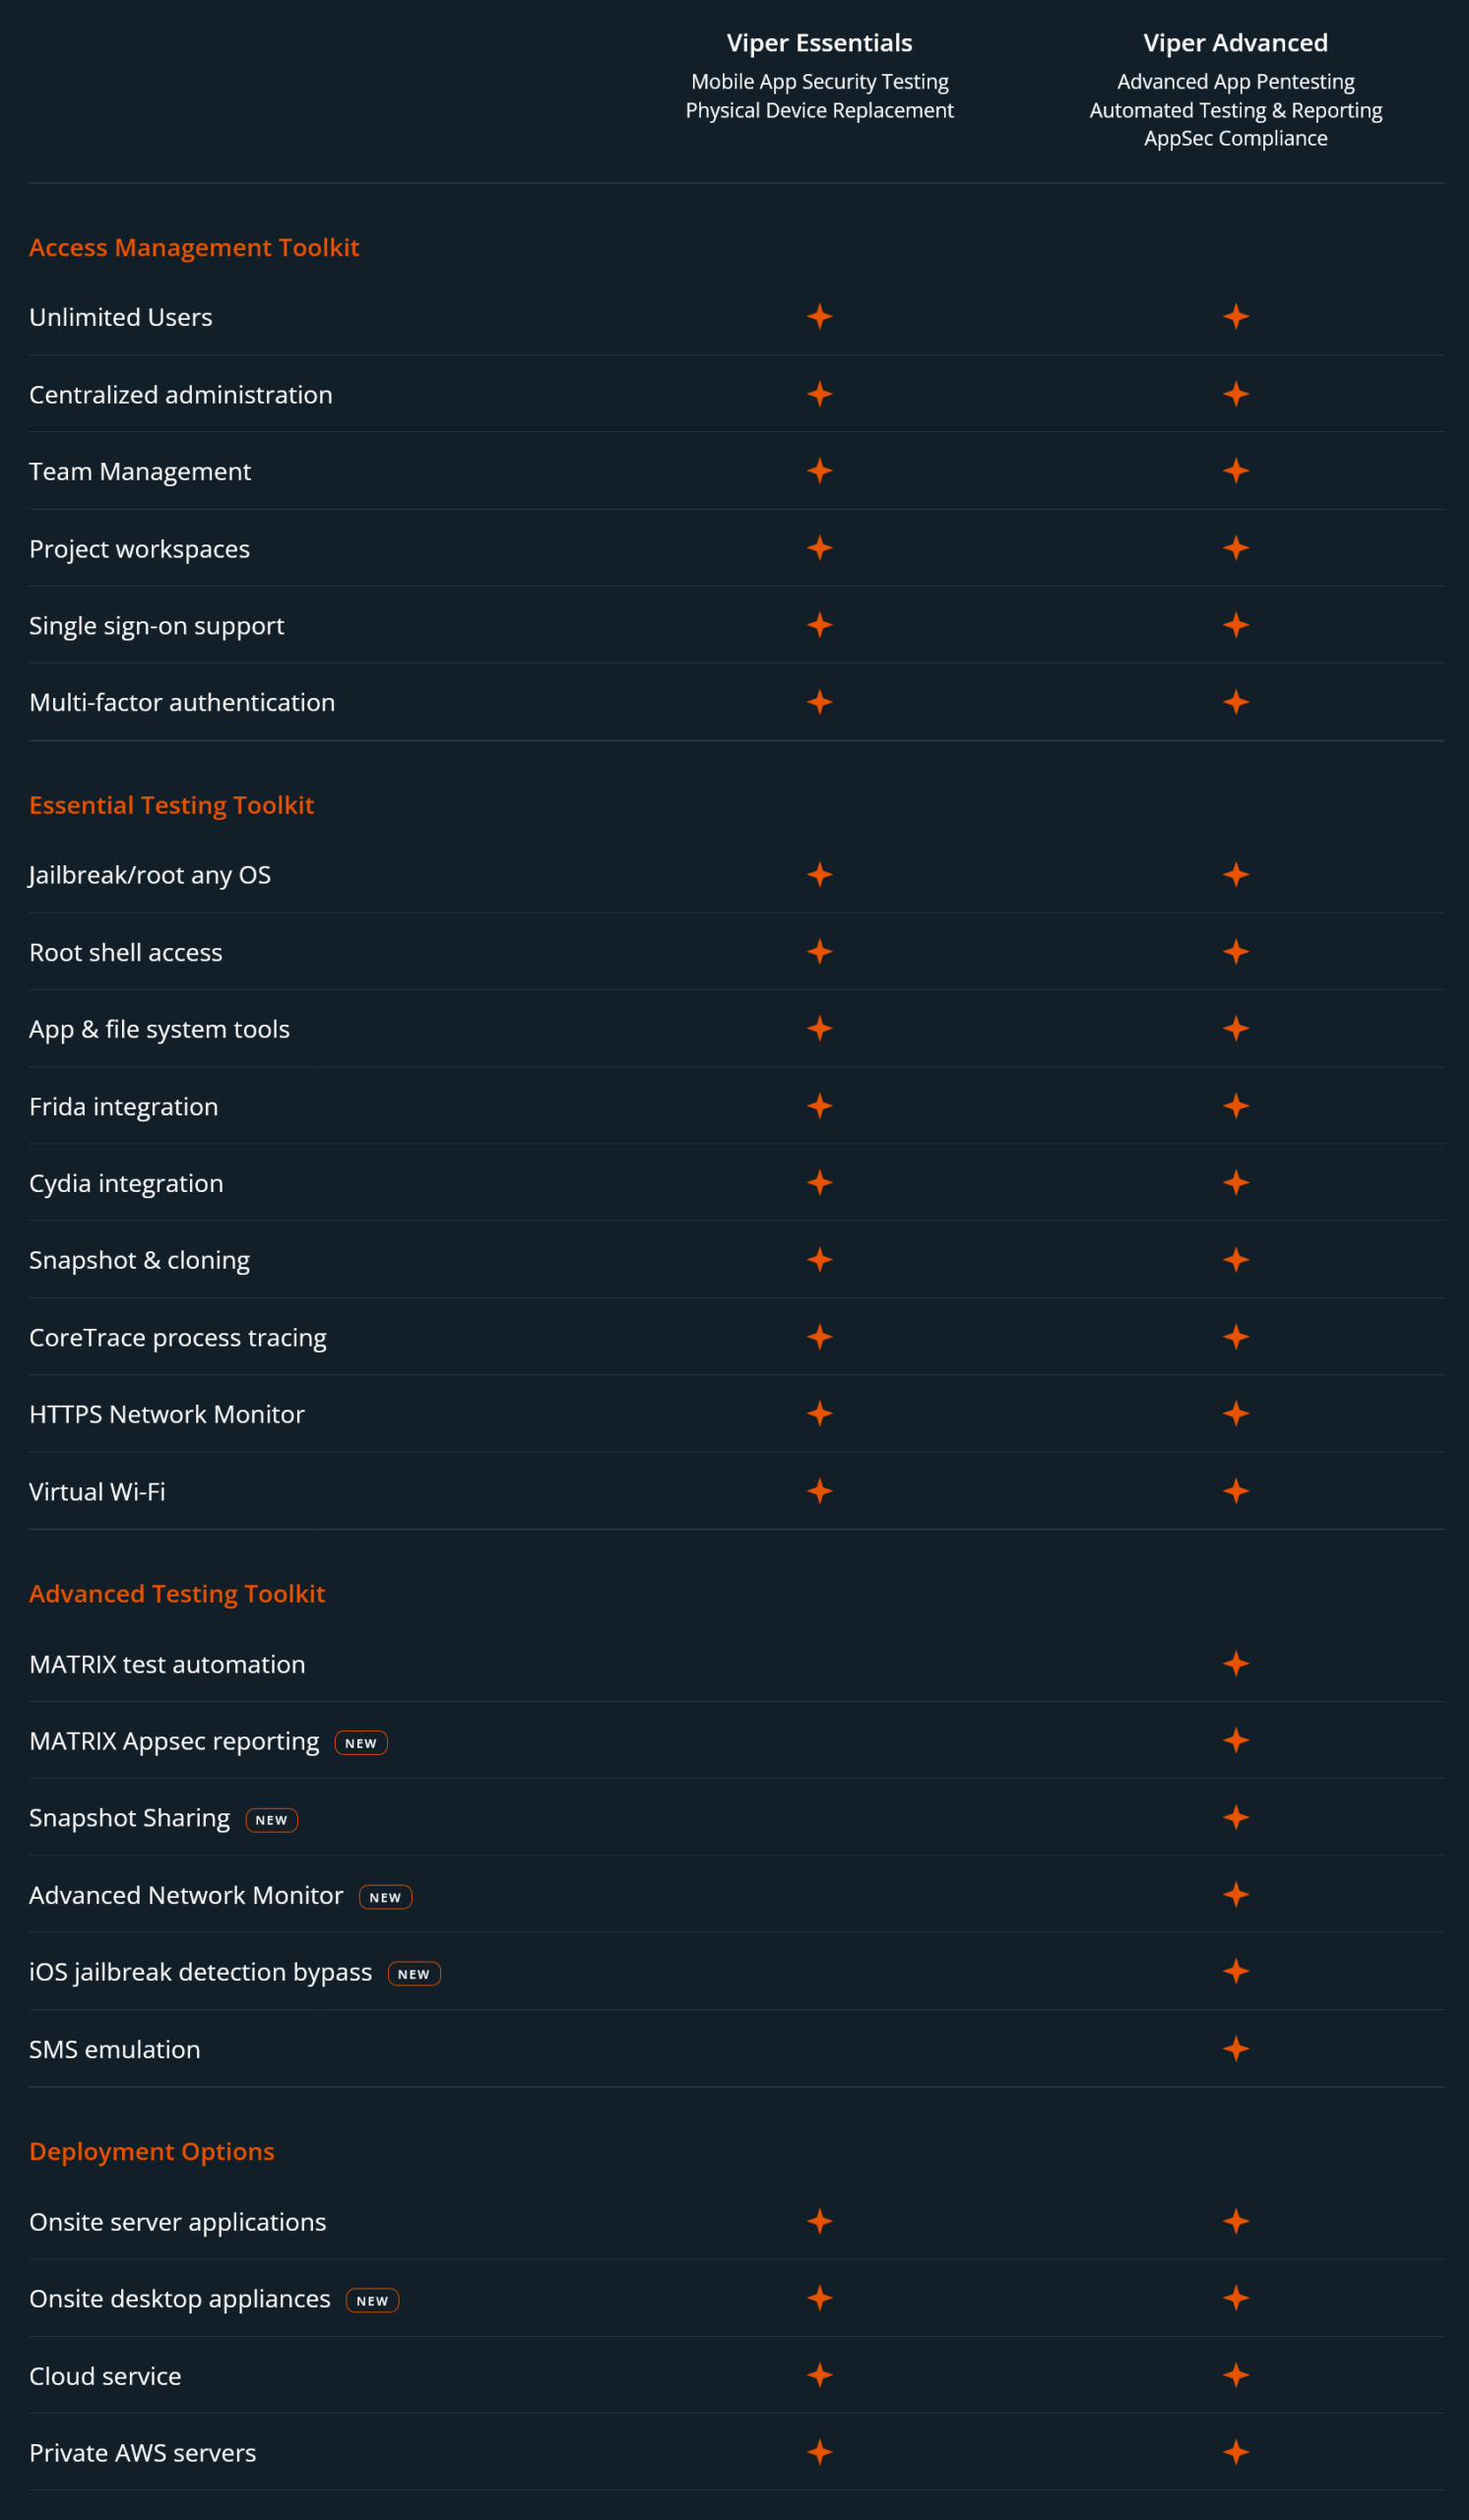Click Frida integration star under Viper Essentials
Viewport: 1469px width, 2520px height.
(819, 1106)
